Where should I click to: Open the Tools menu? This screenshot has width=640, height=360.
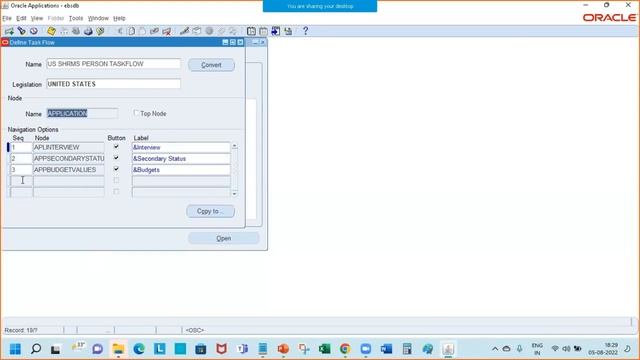pos(76,18)
